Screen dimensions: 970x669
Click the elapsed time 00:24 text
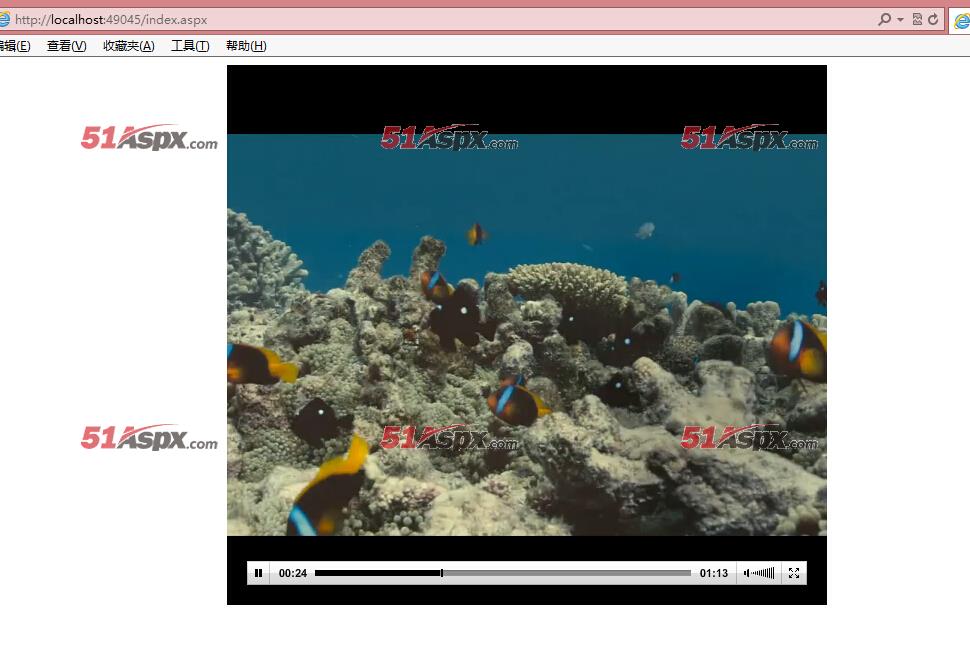coord(293,573)
